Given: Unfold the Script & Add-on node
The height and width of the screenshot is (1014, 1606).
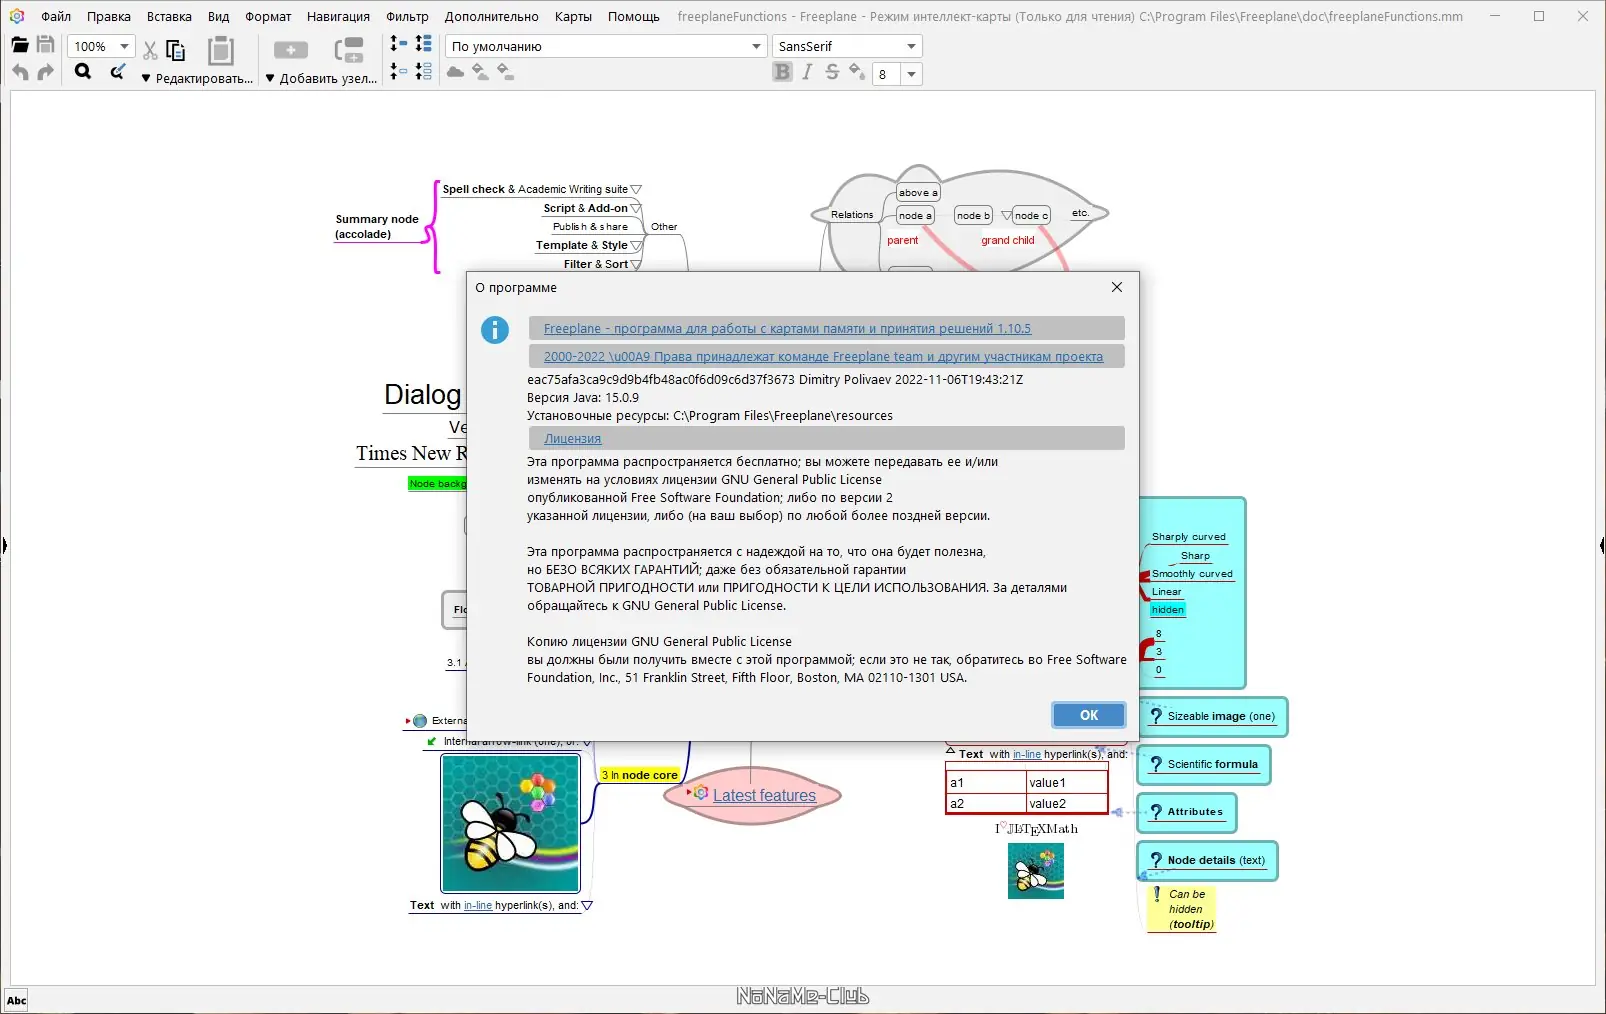Looking at the screenshot, I should tap(636, 208).
